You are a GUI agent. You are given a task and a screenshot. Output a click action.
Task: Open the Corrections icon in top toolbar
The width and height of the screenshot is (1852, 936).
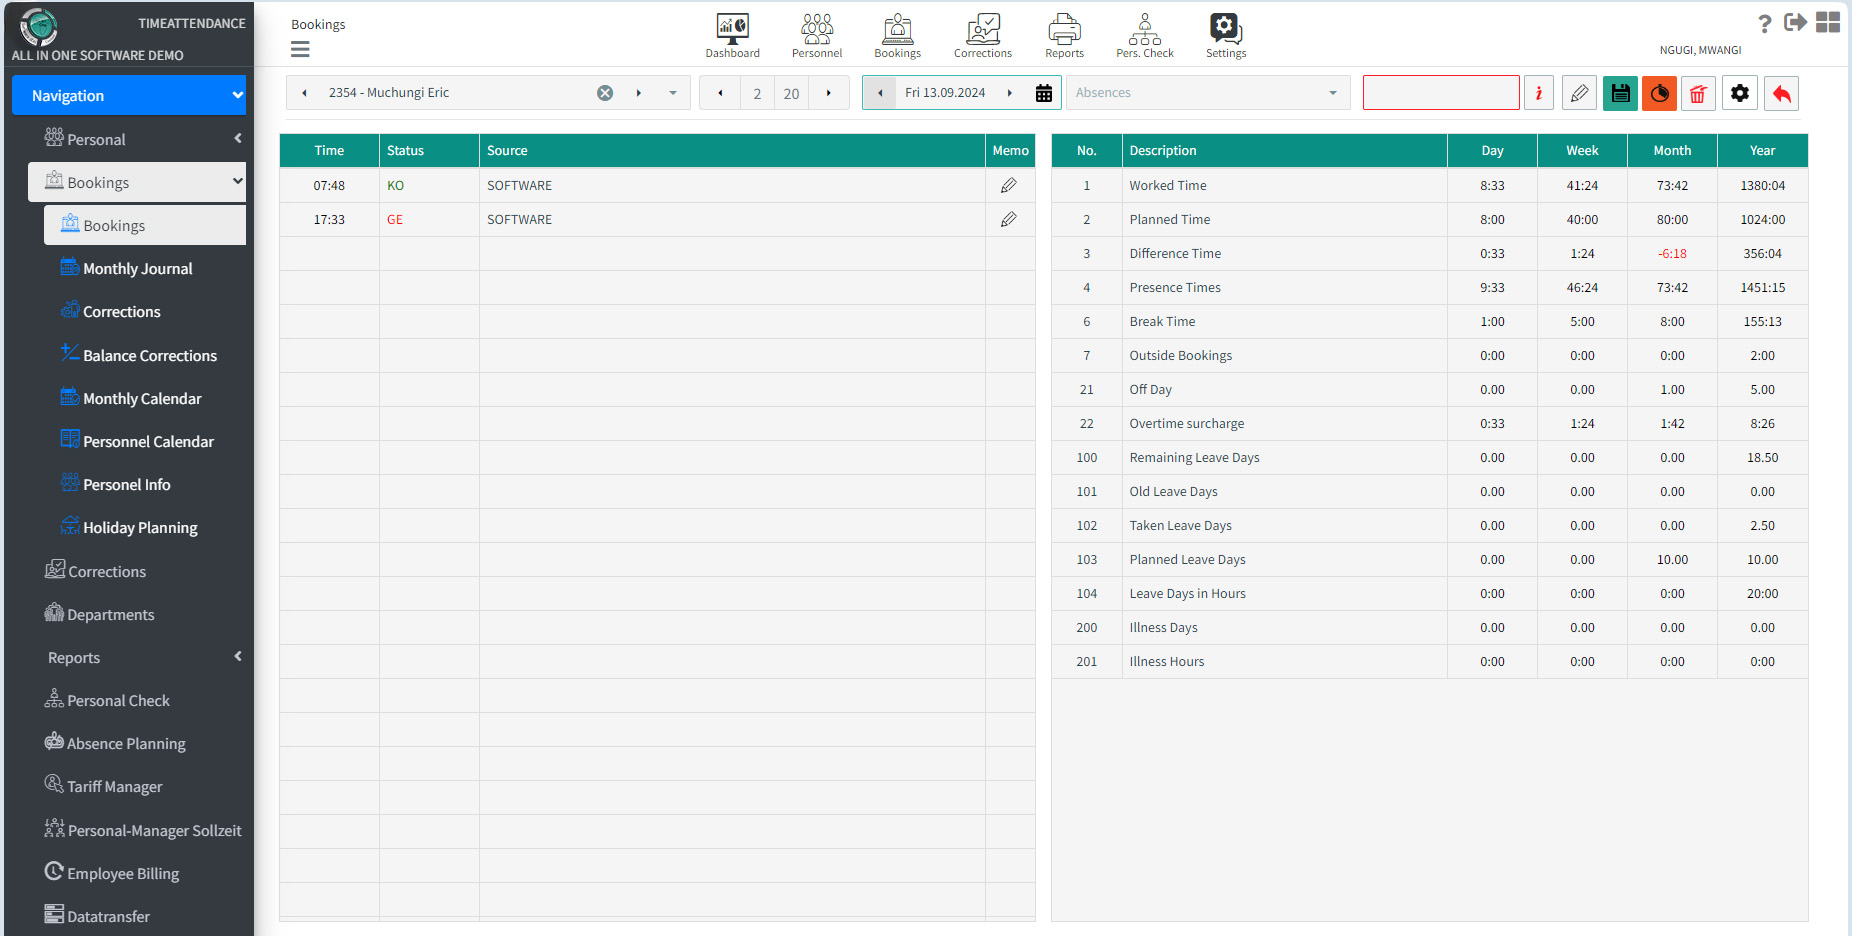pos(982,35)
